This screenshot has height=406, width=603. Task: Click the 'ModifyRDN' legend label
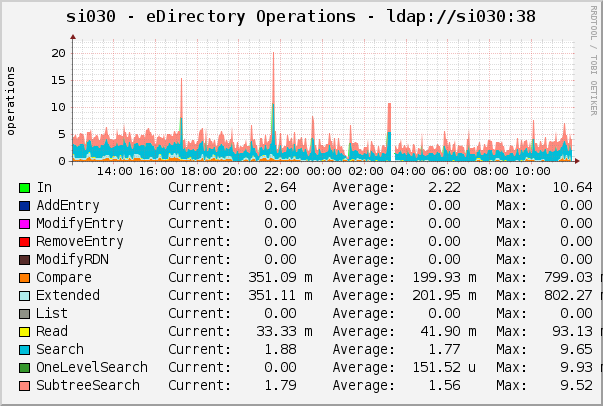click(72, 259)
